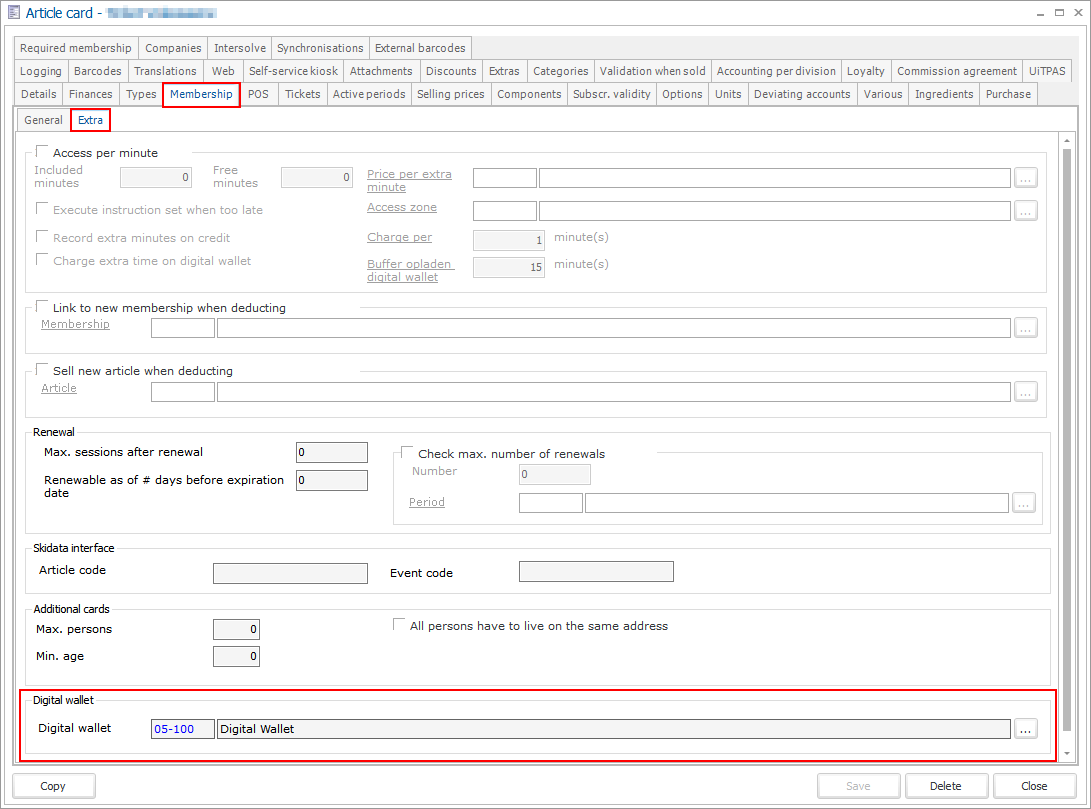
Task: Click Membership field lookup ellipsis button
Action: (x=1025, y=328)
